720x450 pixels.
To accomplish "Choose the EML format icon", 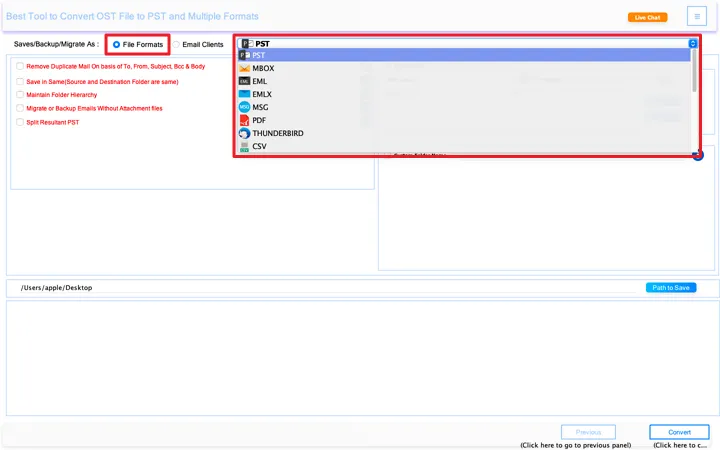I will click(244, 81).
